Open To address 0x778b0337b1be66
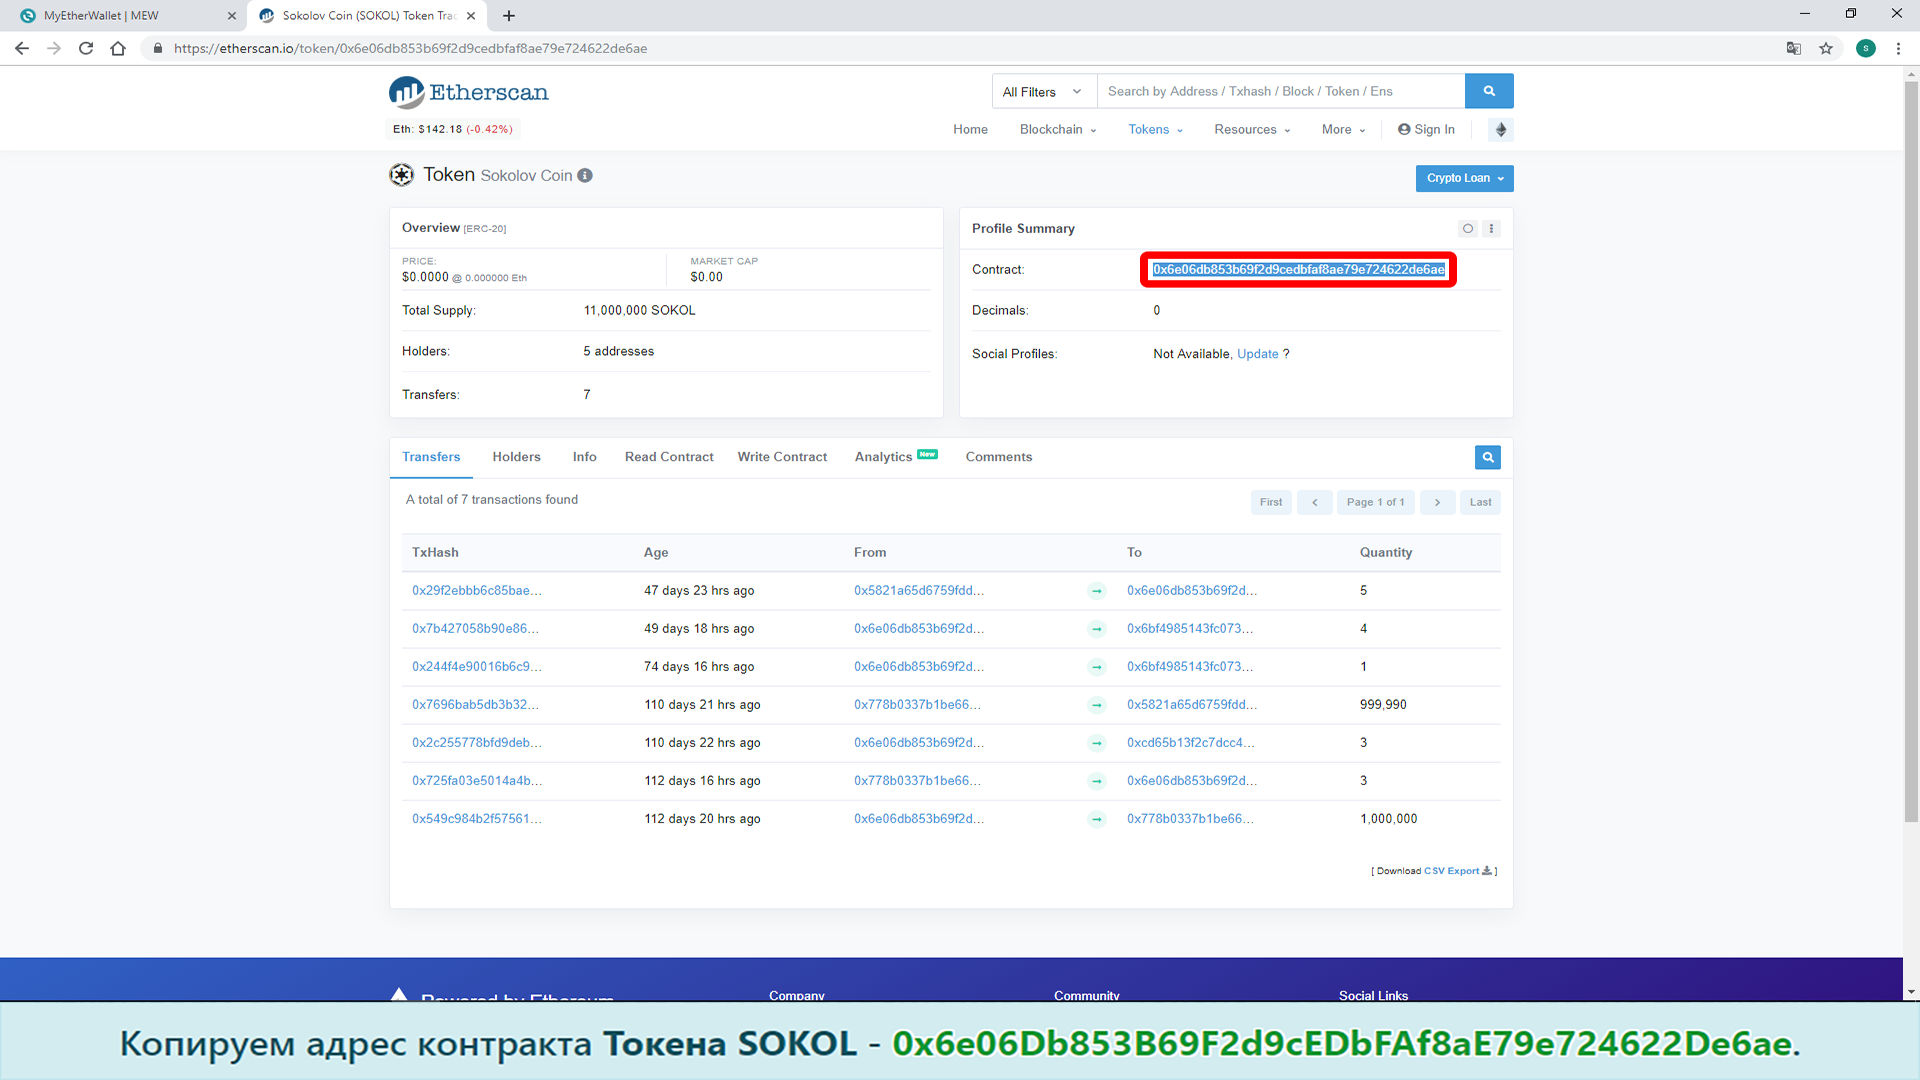1920x1080 pixels. coord(1190,819)
